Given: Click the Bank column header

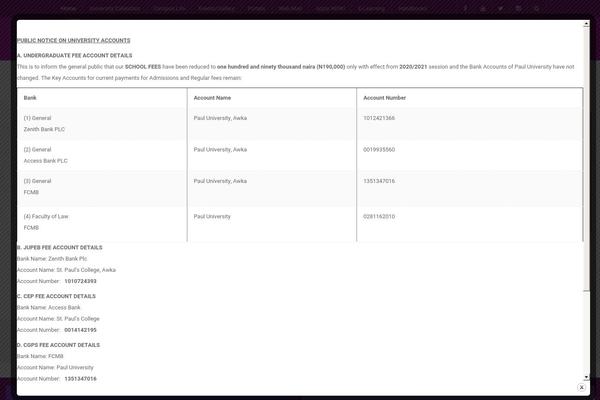Looking at the screenshot, I should tap(30, 98).
